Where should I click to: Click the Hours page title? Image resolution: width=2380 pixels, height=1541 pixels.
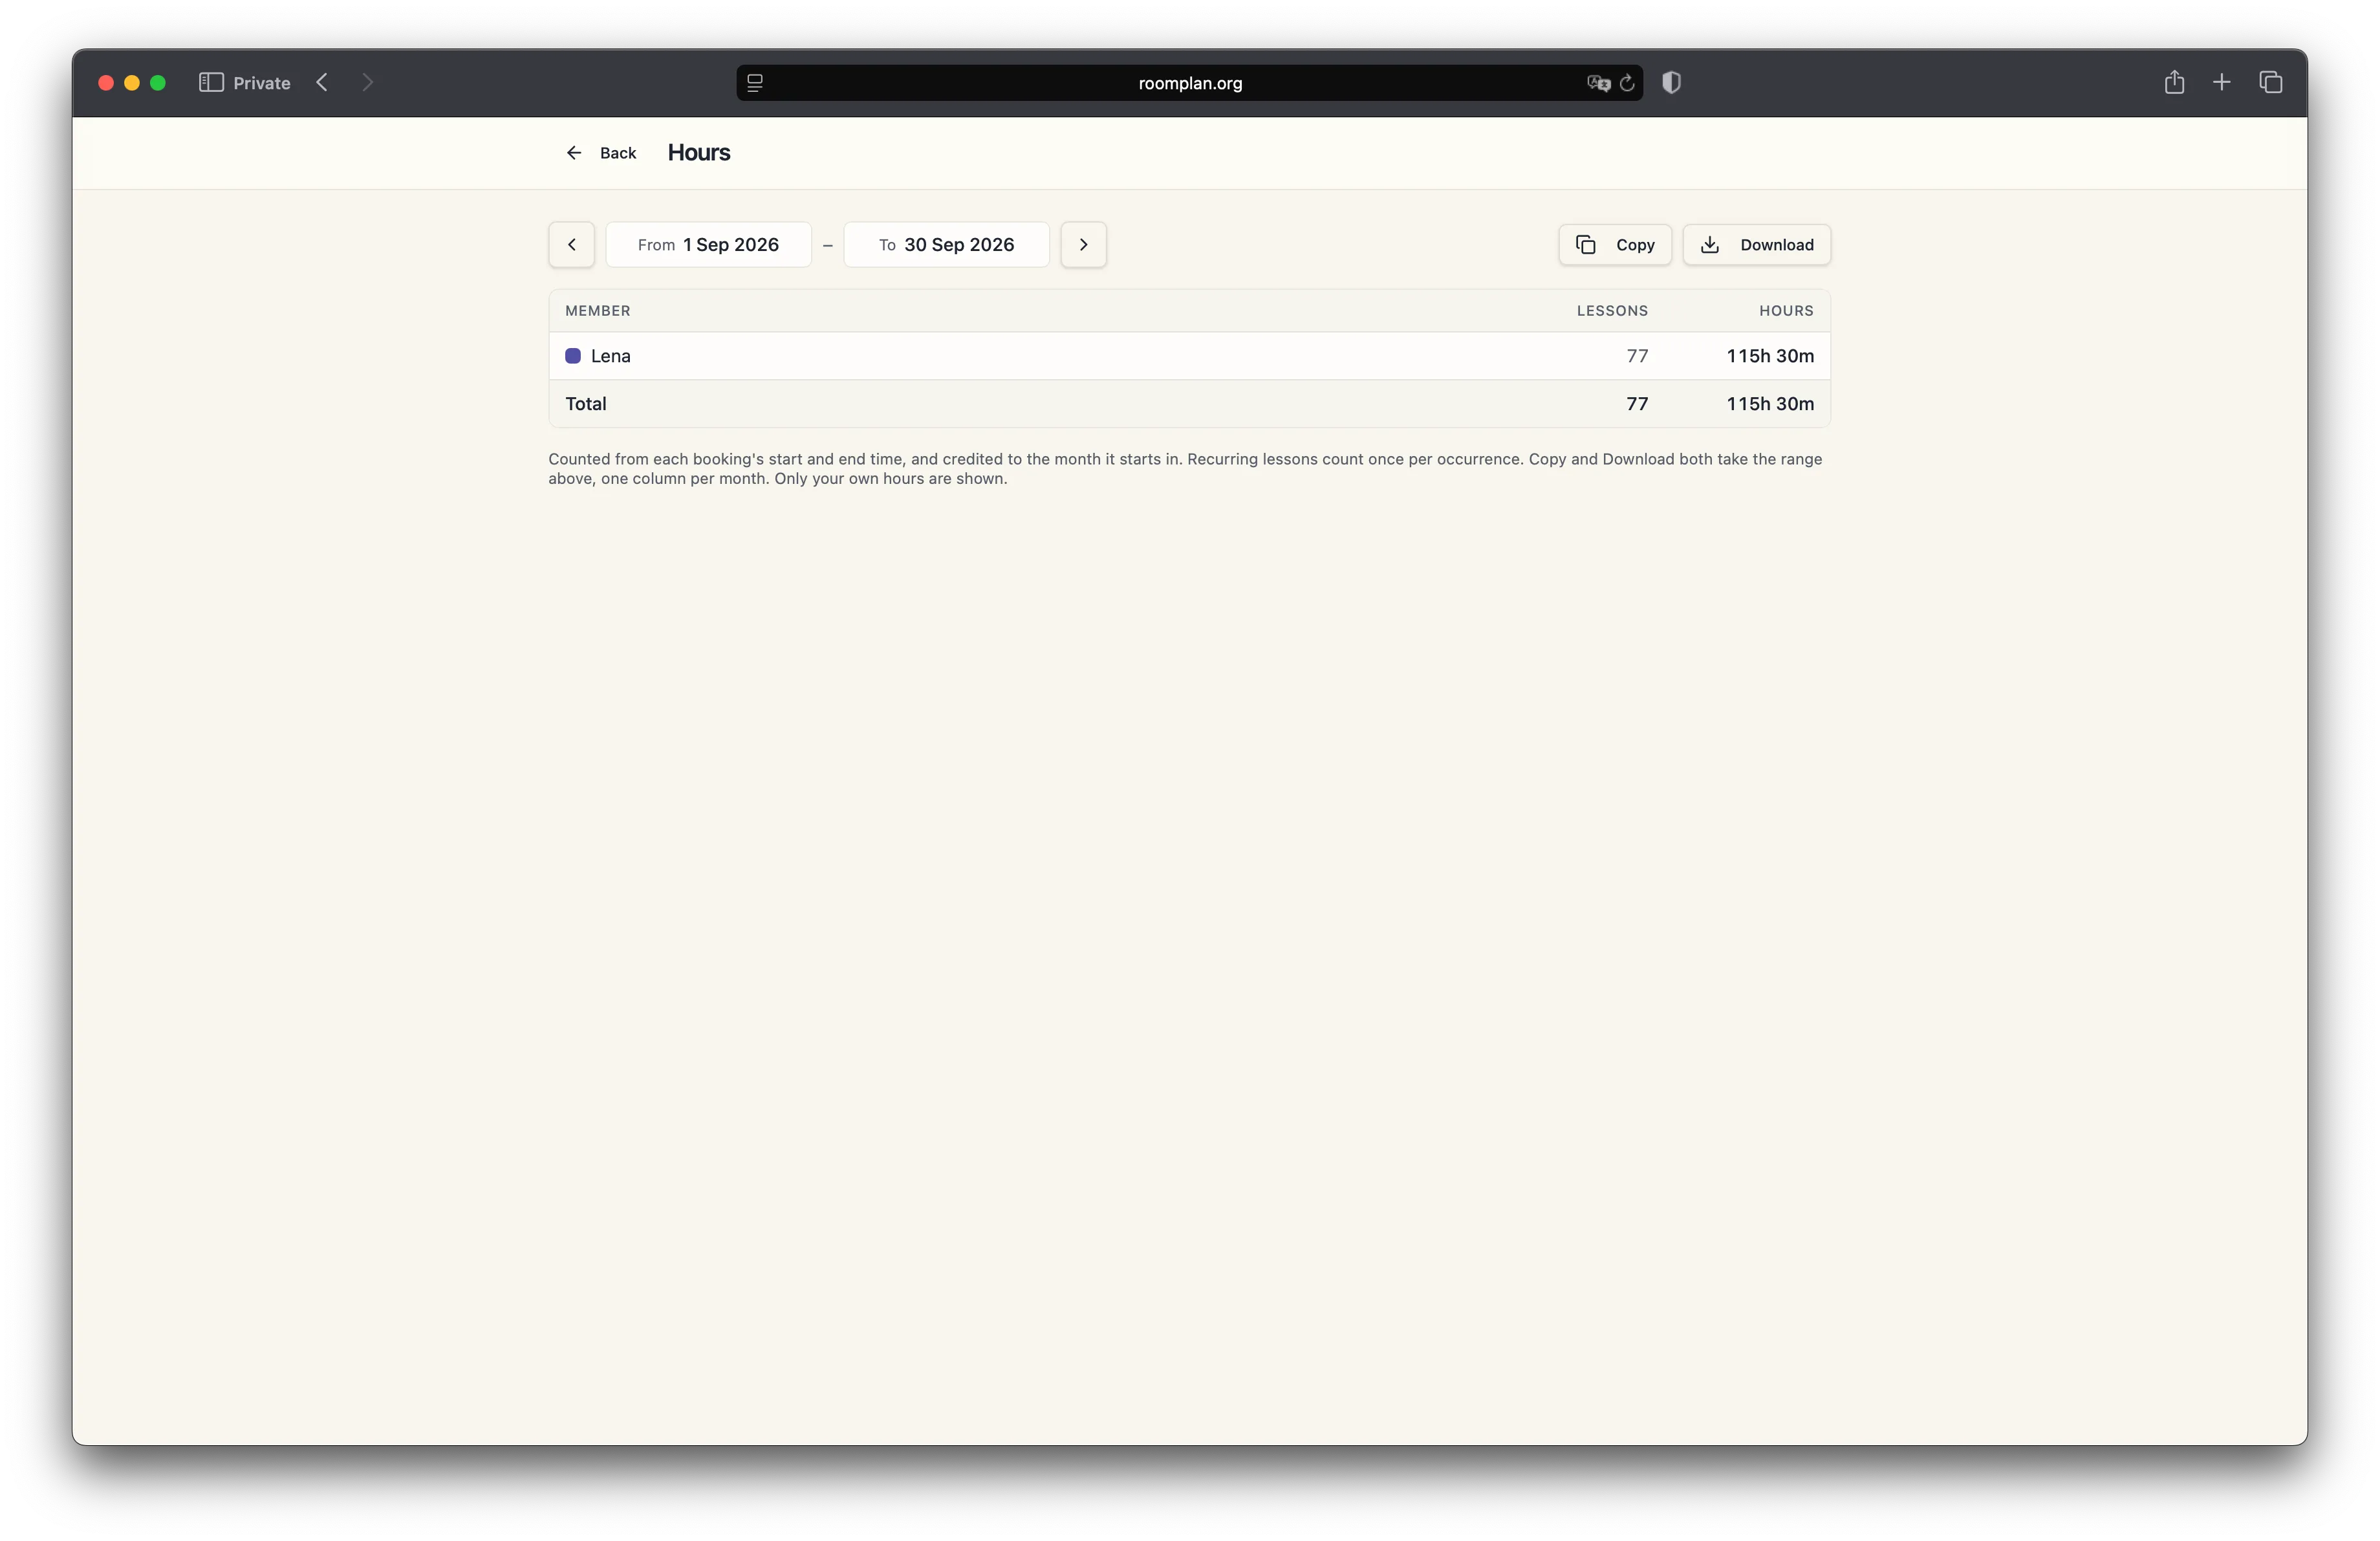click(x=699, y=153)
